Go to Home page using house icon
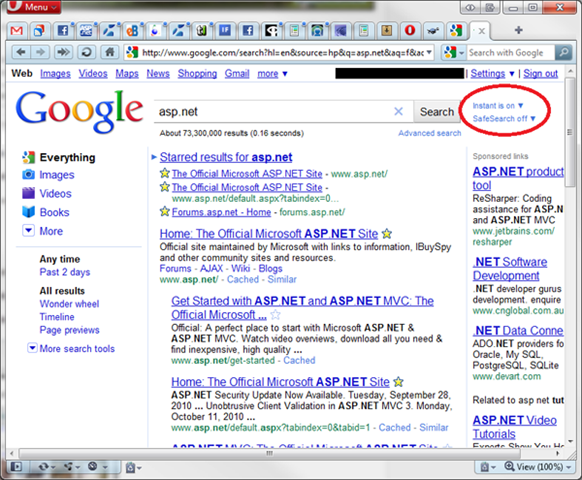The height and width of the screenshot is (480, 582). pos(110,52)
